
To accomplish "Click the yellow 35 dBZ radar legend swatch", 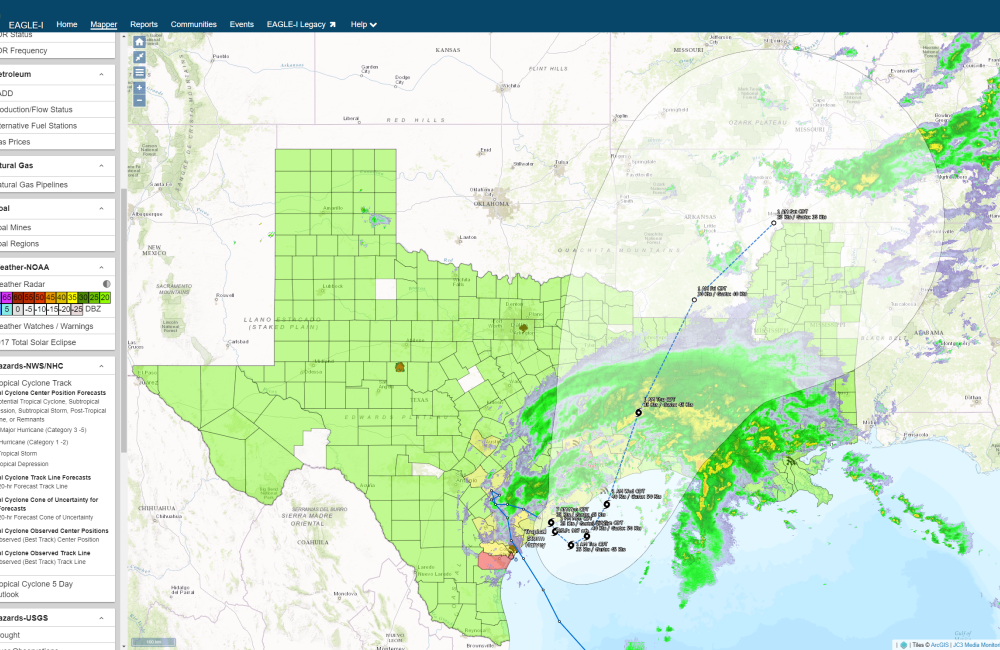I will [x=72, y=298].
